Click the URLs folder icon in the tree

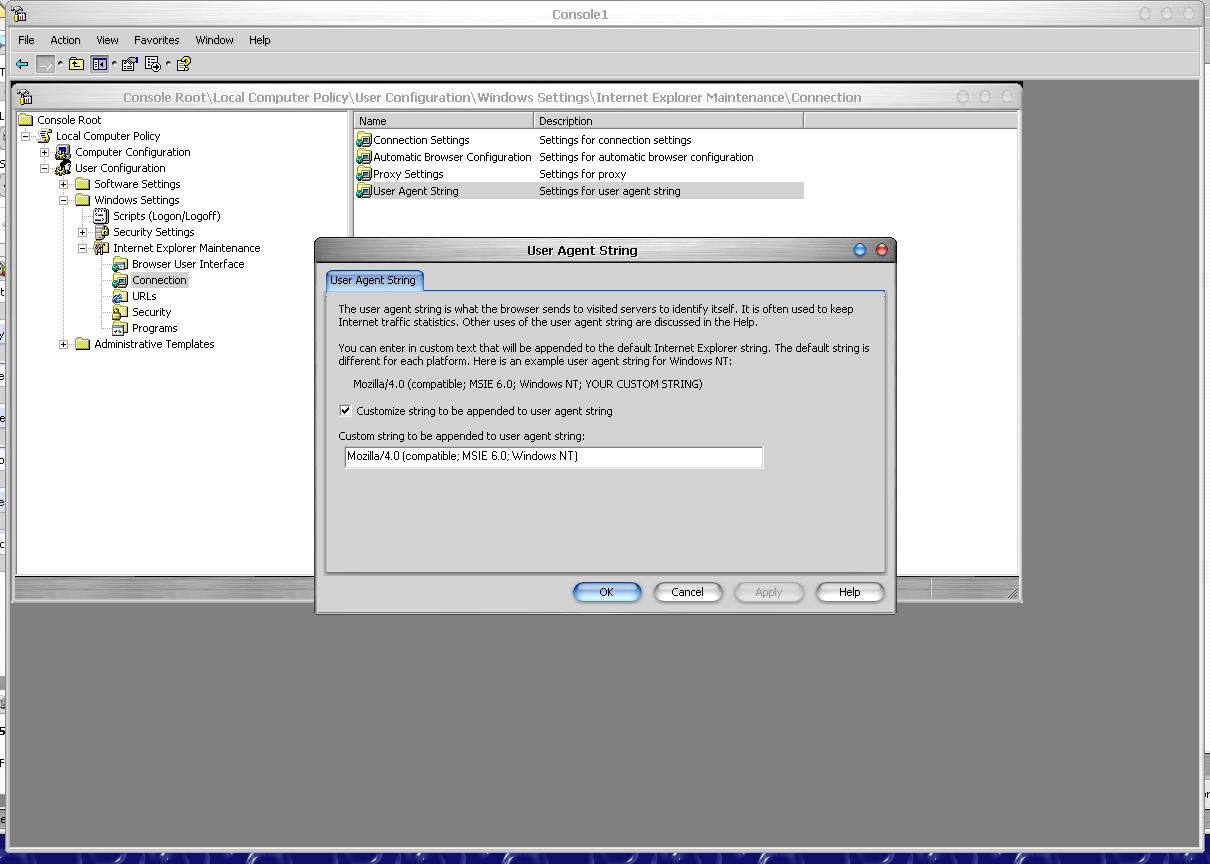pyautogui.click(x=120, y=296)
